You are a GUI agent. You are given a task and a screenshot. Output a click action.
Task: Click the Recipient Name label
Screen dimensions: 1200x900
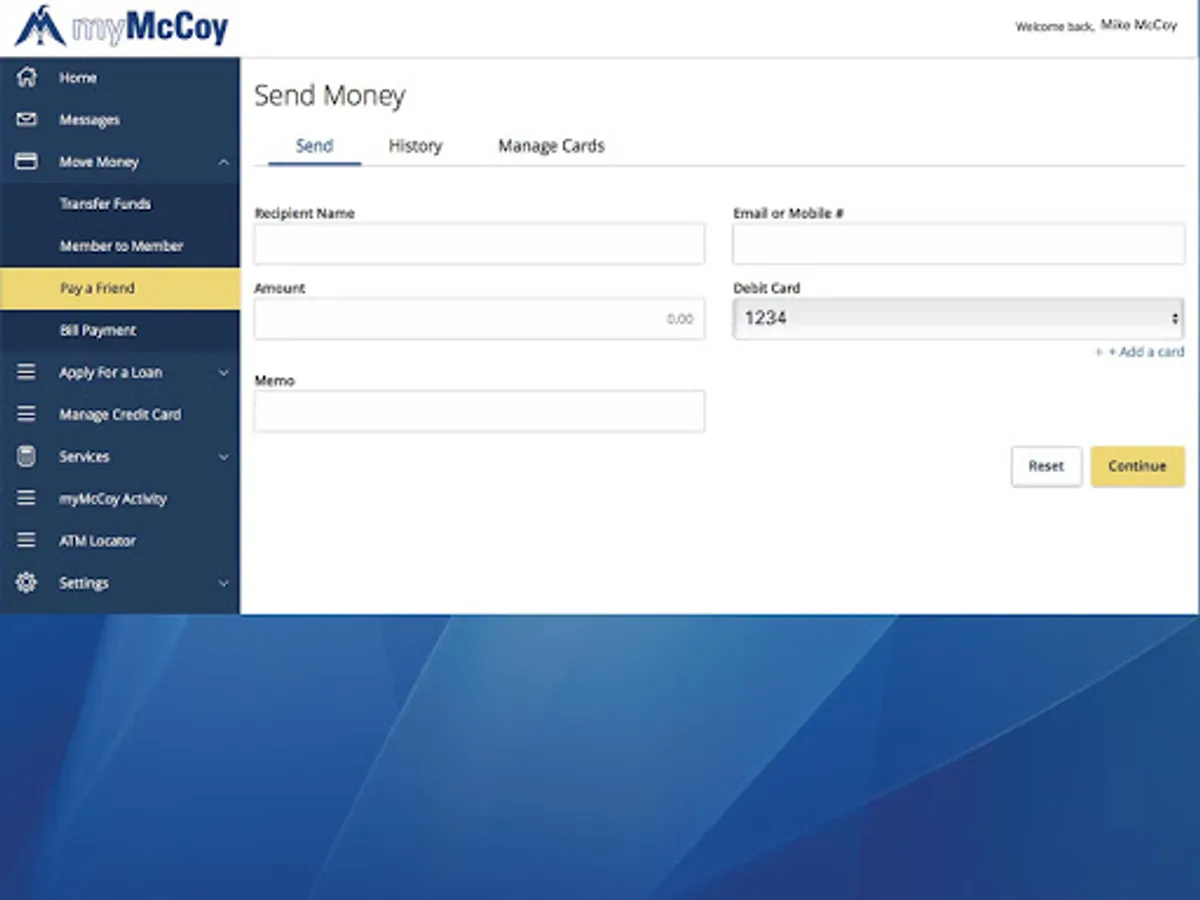[x=304, y=213]
